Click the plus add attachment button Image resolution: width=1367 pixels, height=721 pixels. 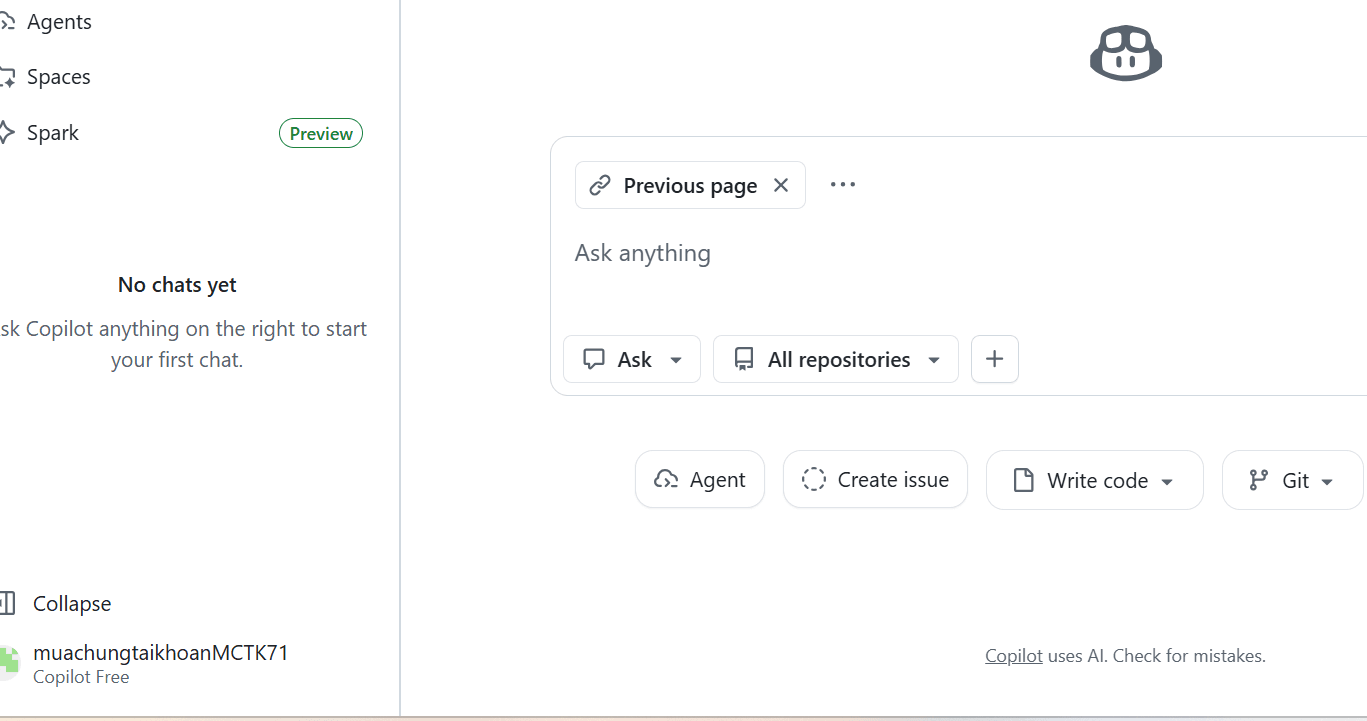pos(995,360)
